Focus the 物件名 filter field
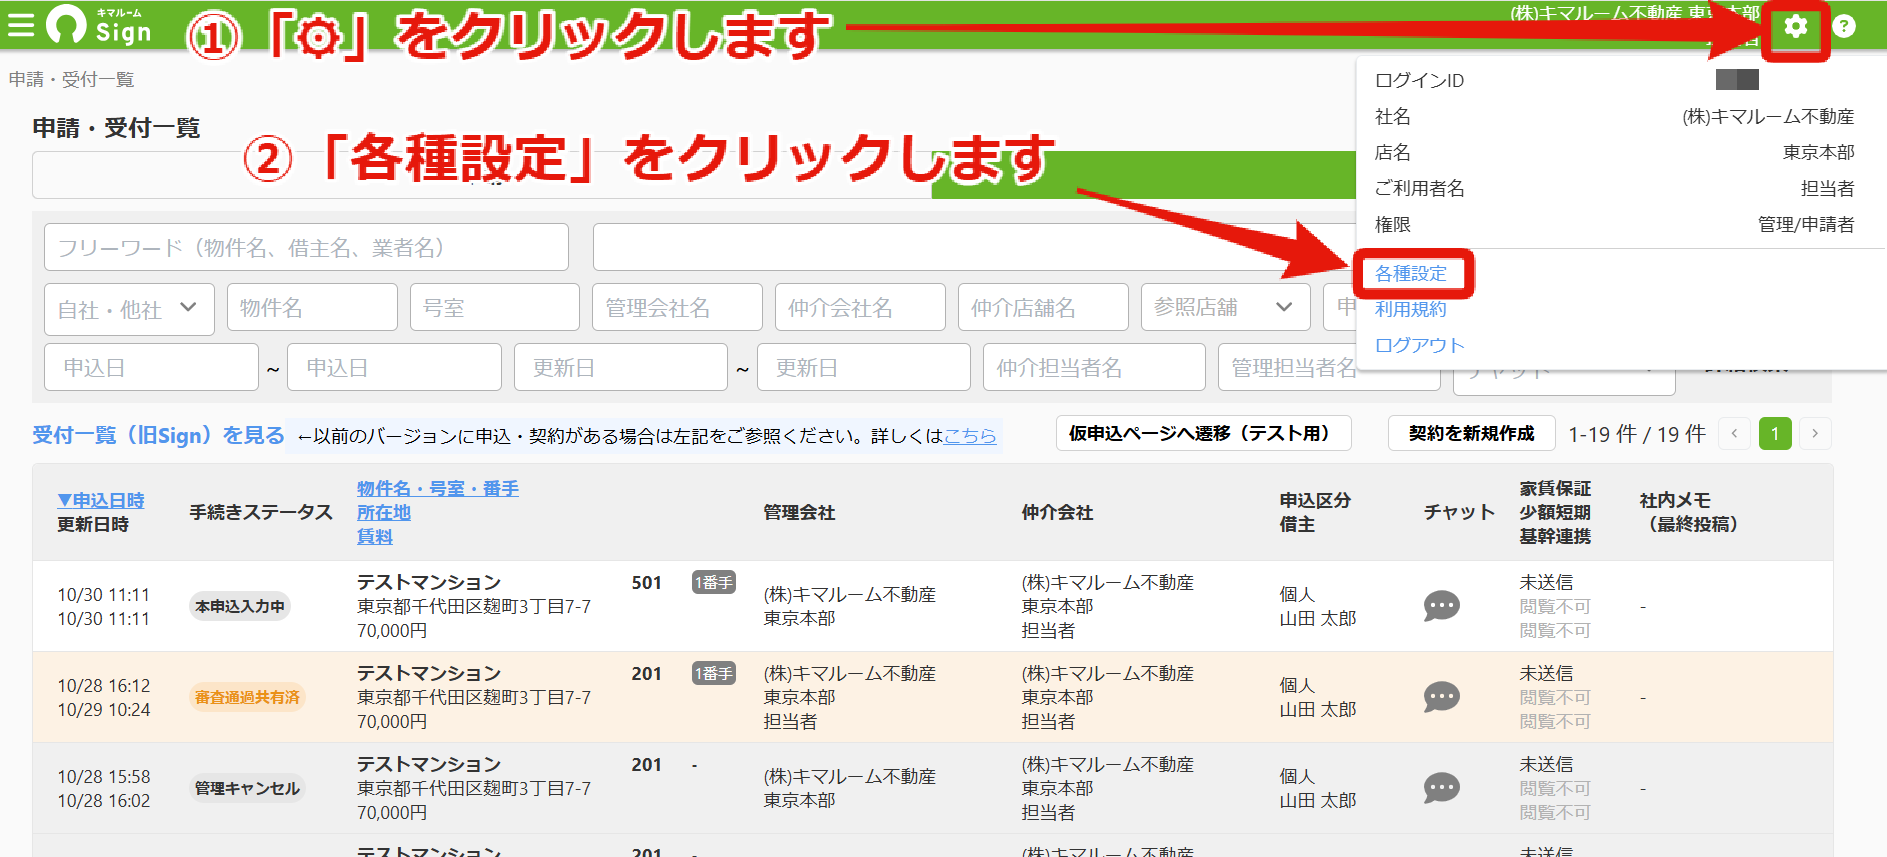Viewport: 1887px width, 857px height. 312,307
